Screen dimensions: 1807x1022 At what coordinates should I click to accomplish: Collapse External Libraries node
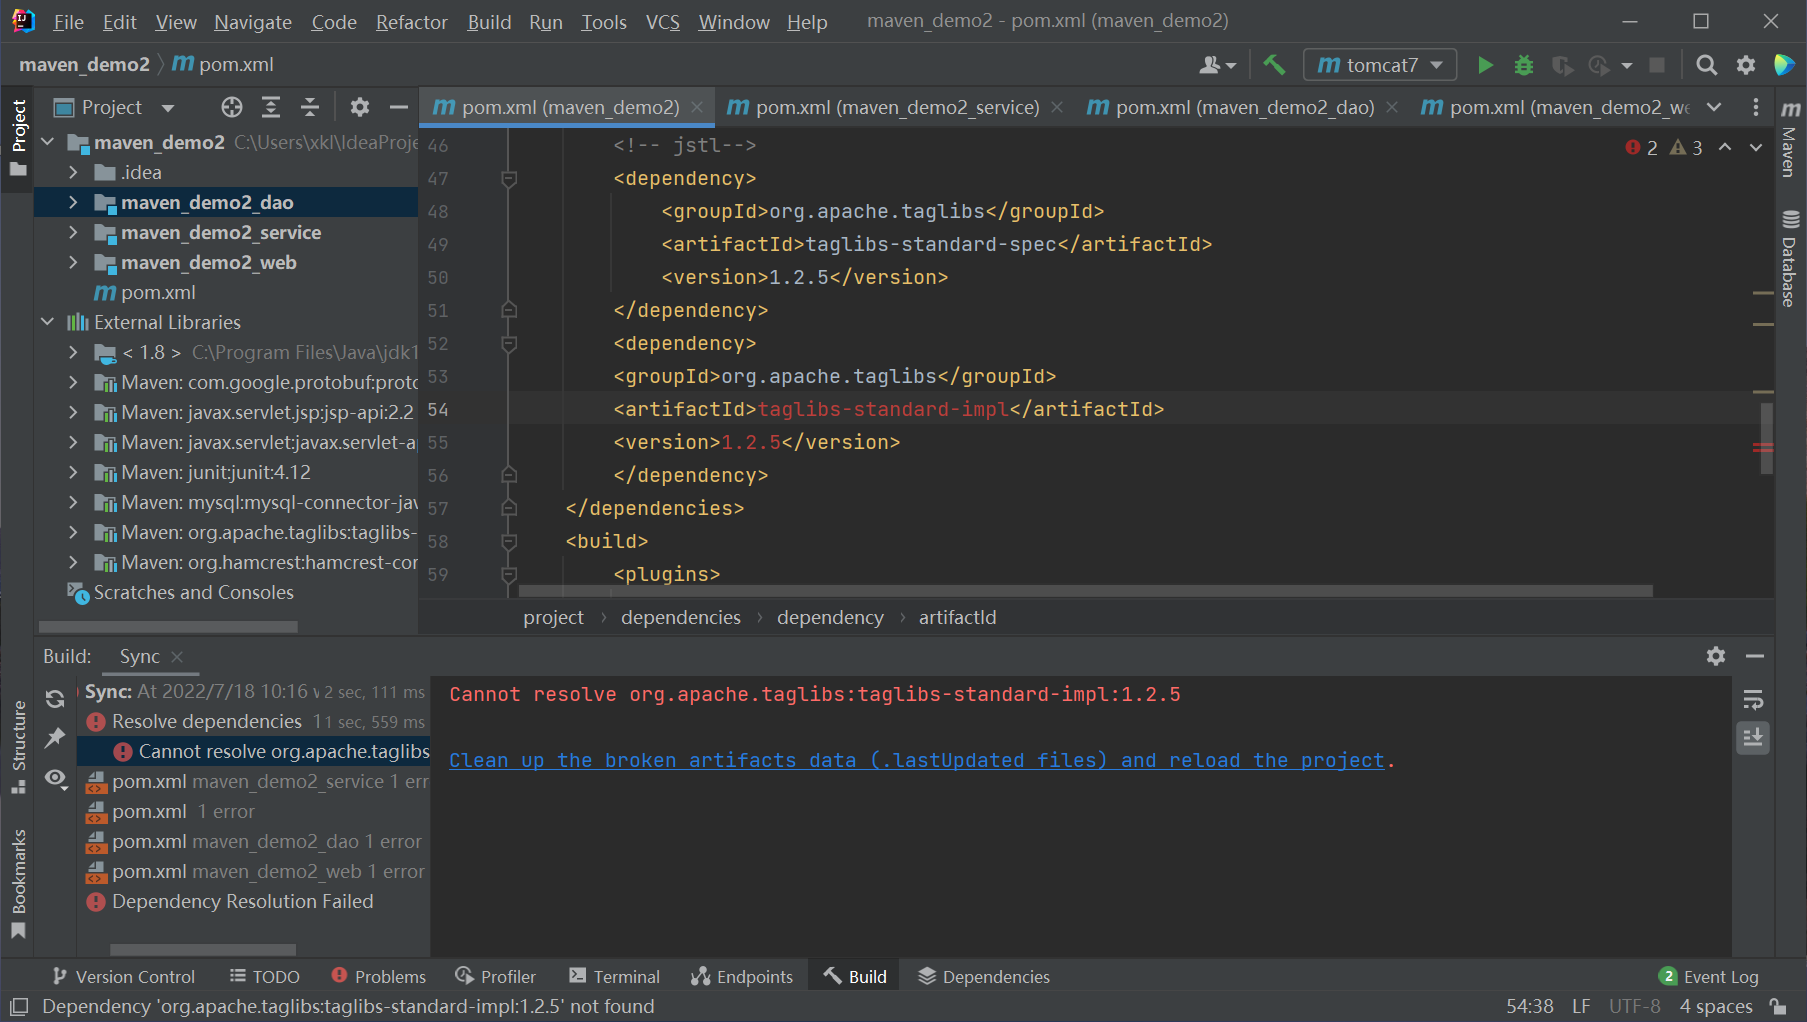47,322
